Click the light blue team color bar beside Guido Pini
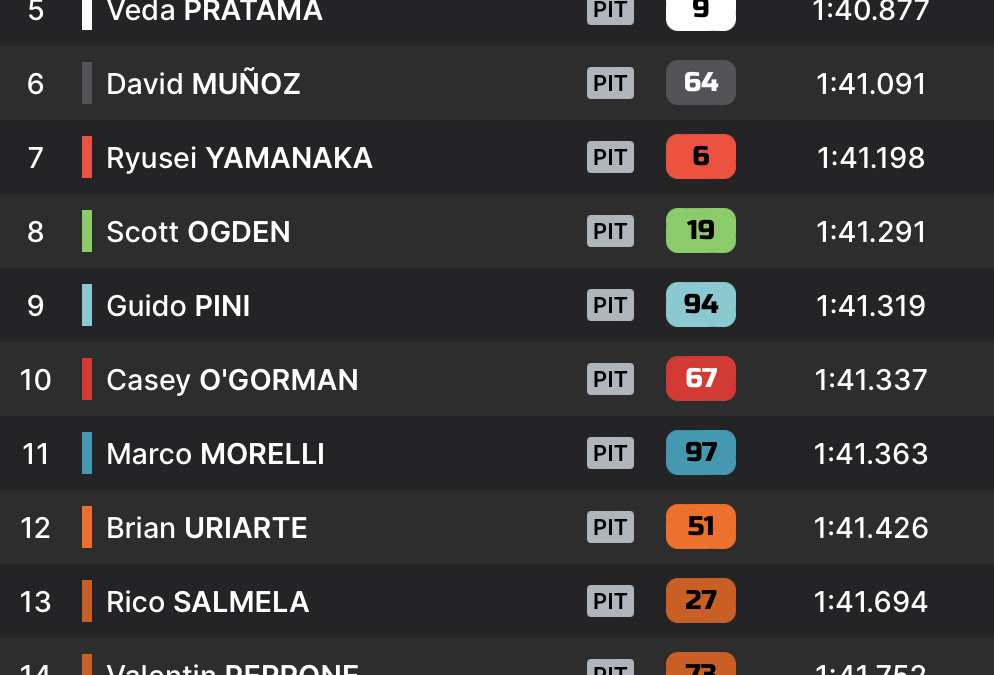The image size is (994, 675). [x=87, y=305]
